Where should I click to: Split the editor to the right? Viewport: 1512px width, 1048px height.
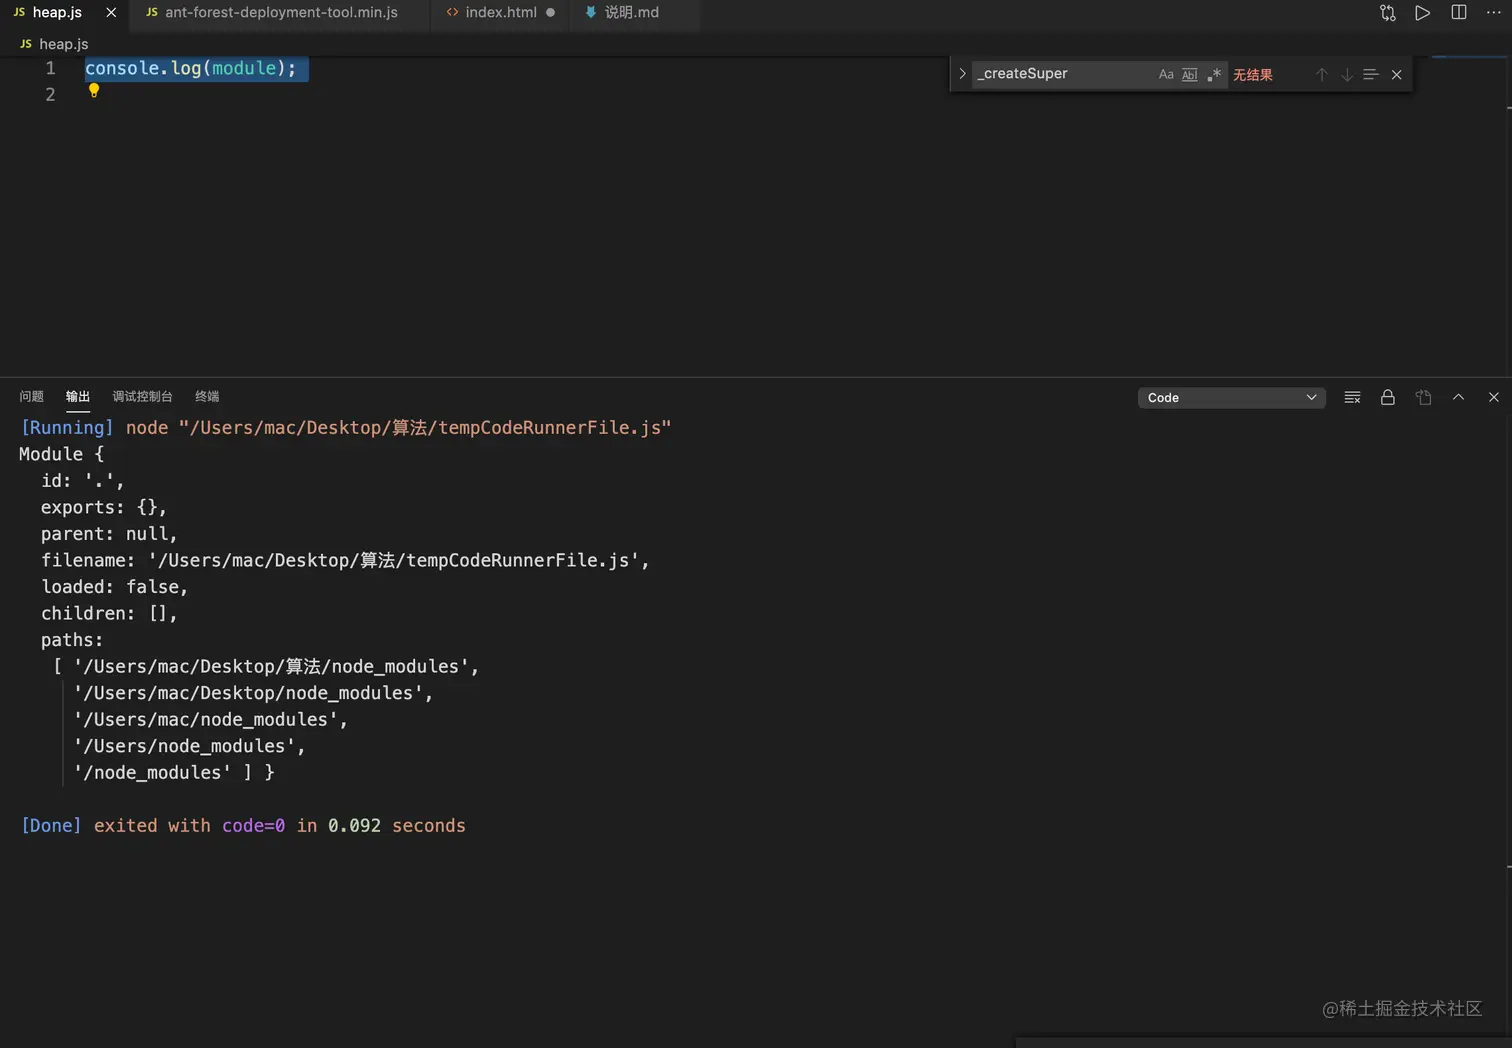(x=1459, y=13)
